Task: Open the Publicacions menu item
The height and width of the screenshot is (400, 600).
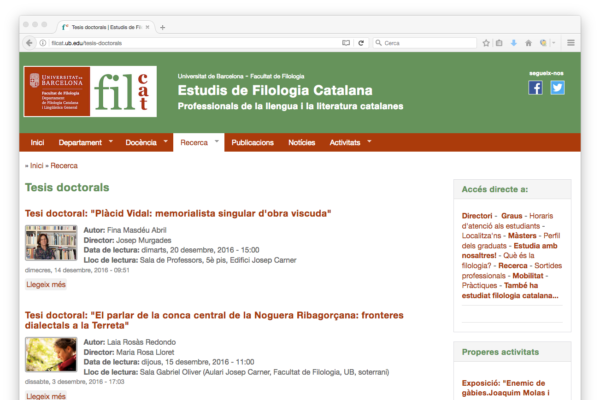Action: click(x=252, y=143)
